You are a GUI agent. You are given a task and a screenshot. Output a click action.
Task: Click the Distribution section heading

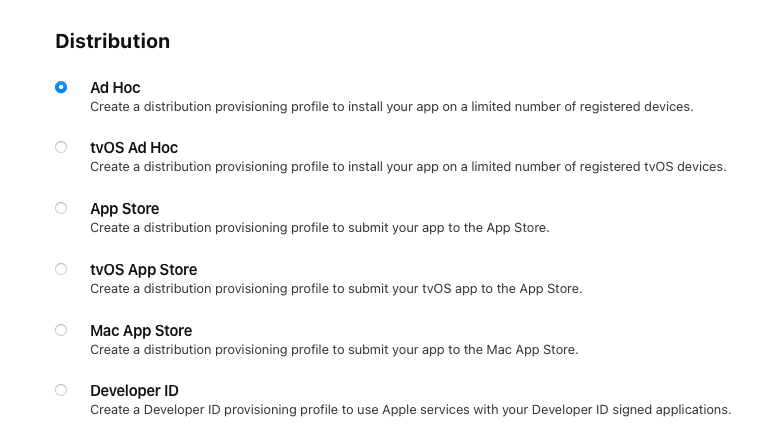[x=113, y=41]
